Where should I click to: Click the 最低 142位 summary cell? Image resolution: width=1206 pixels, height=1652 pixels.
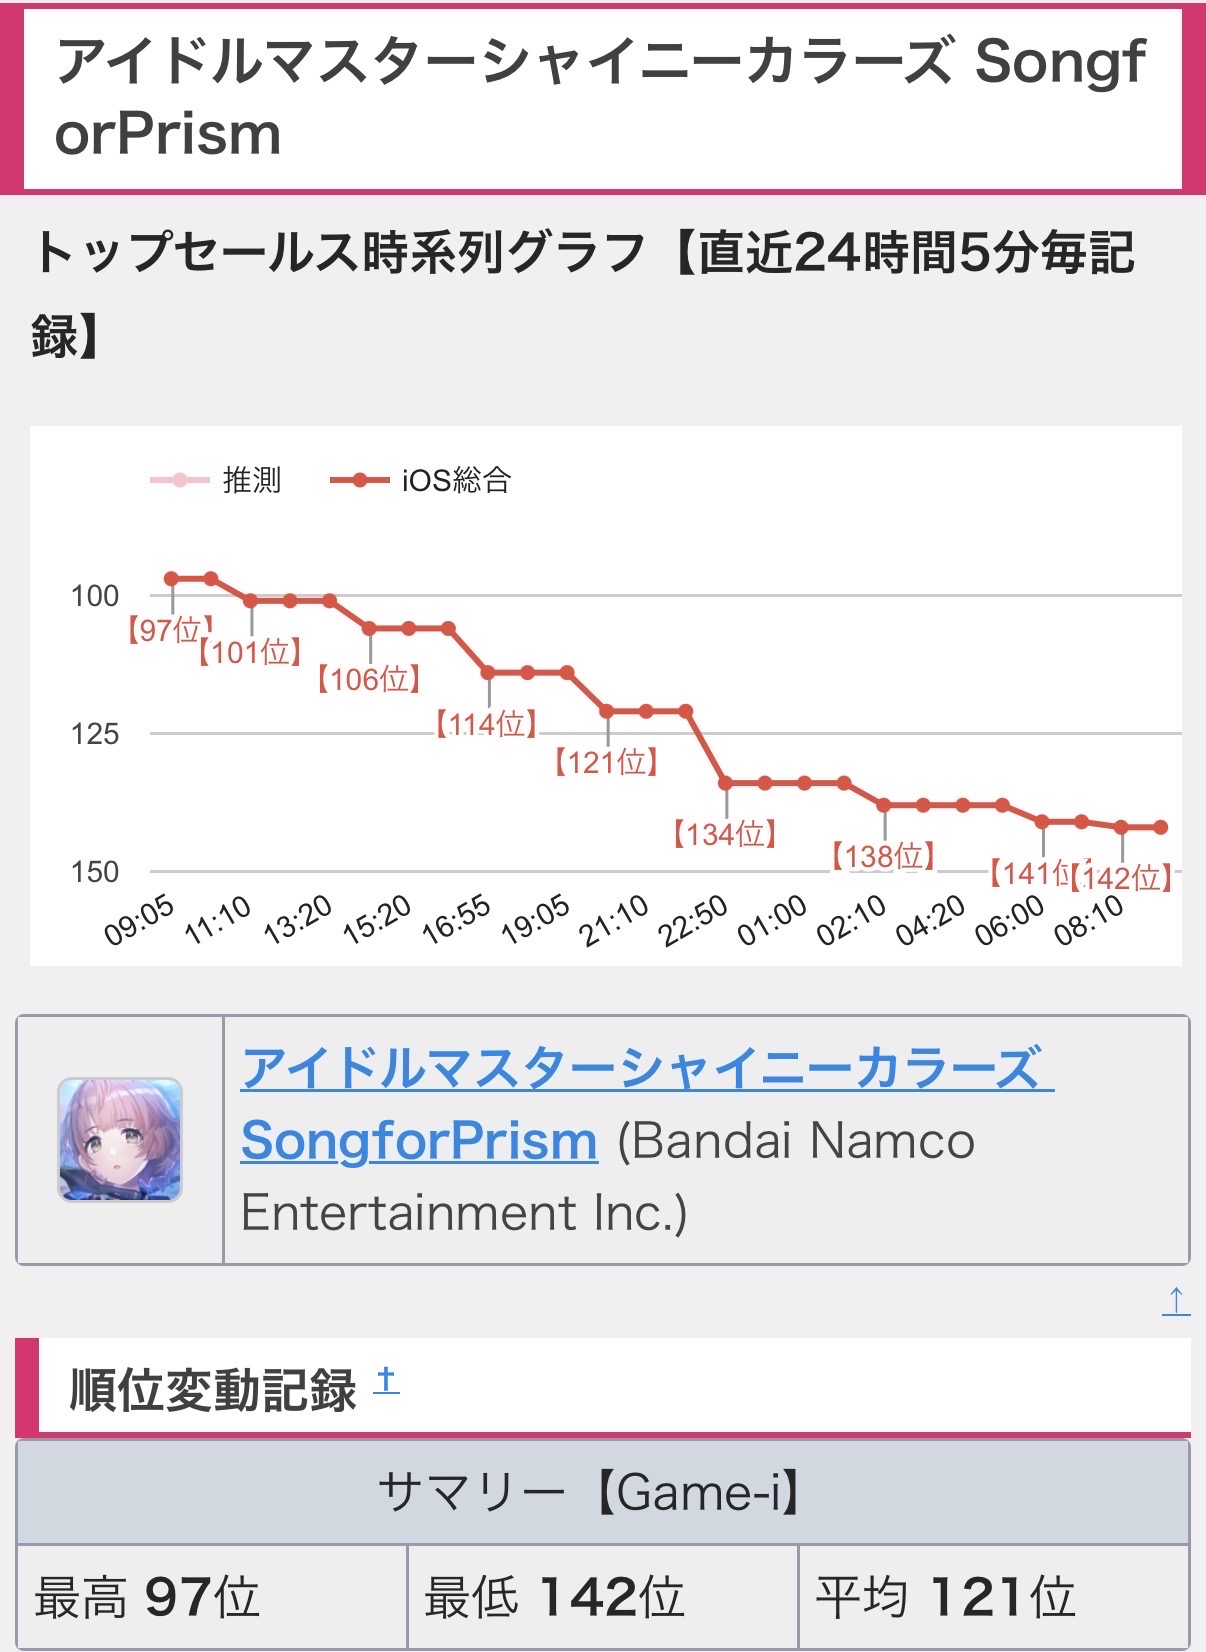pos(603,1597)
